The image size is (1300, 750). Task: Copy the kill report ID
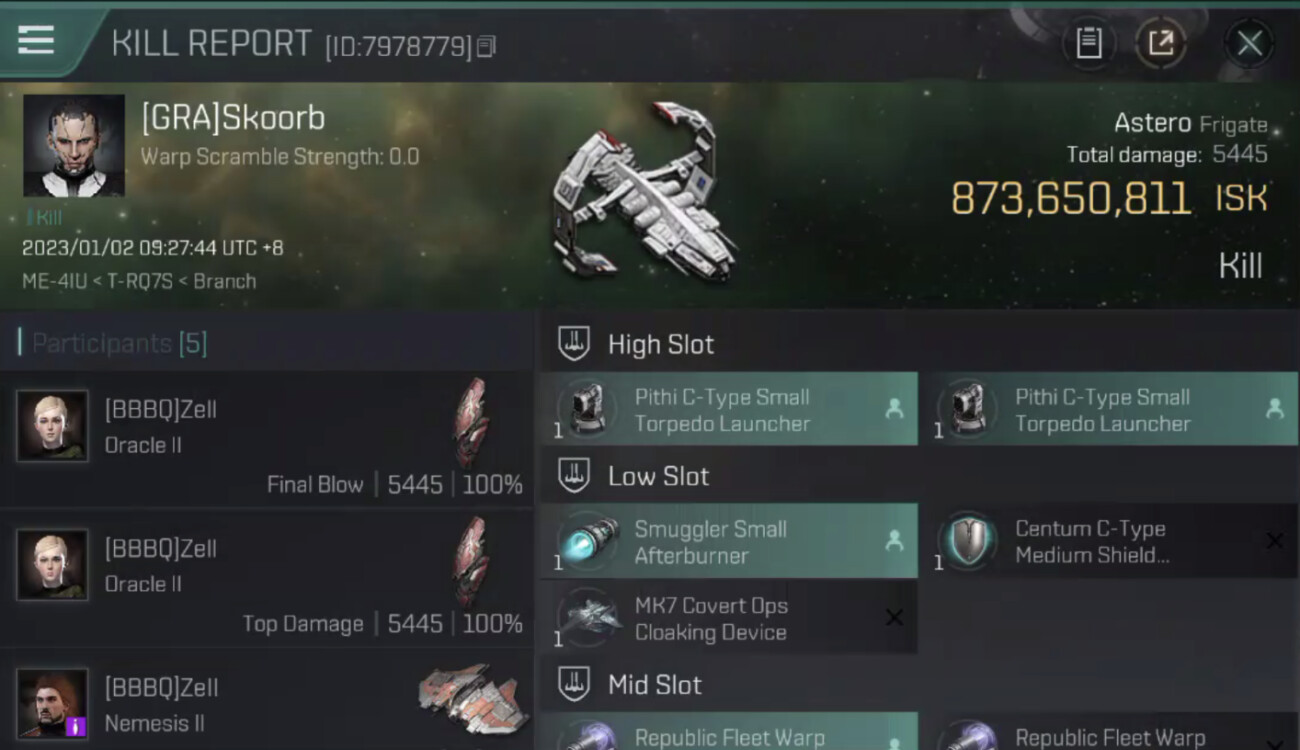486,46
